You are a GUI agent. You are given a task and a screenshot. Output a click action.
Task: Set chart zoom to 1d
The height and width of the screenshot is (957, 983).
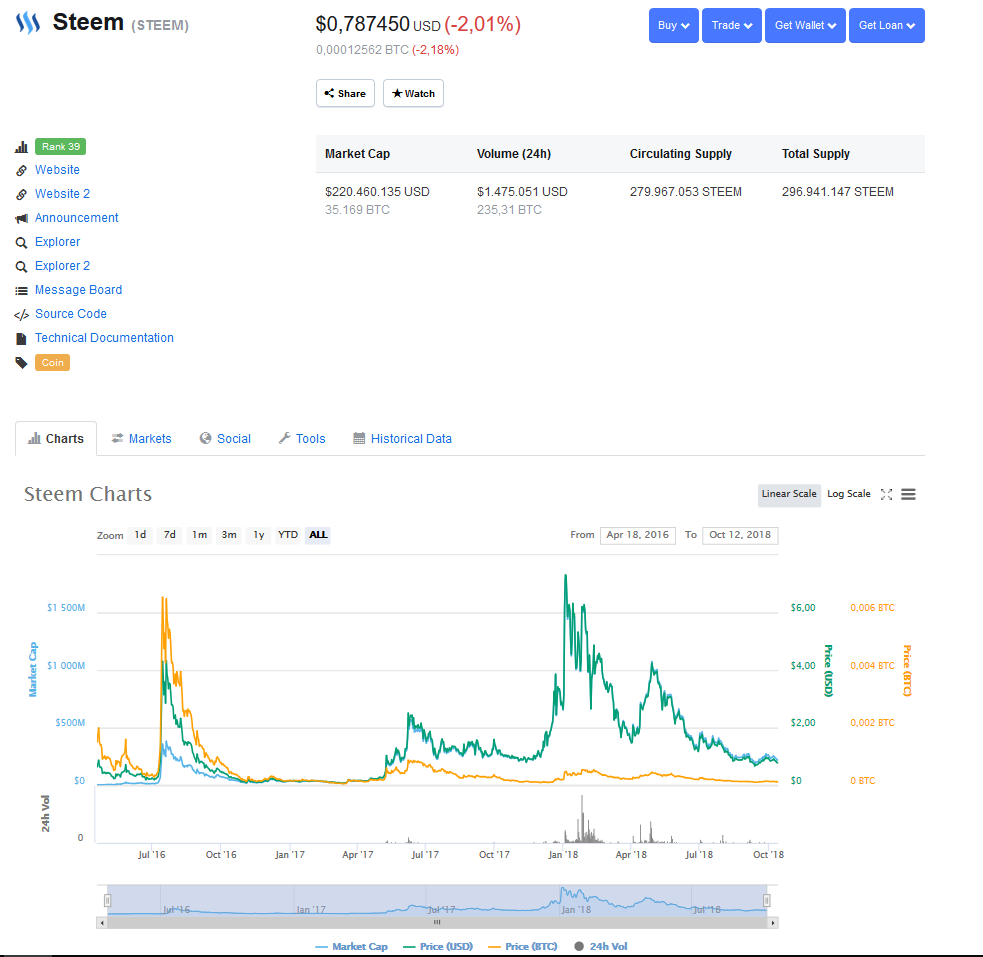[140, 535]
